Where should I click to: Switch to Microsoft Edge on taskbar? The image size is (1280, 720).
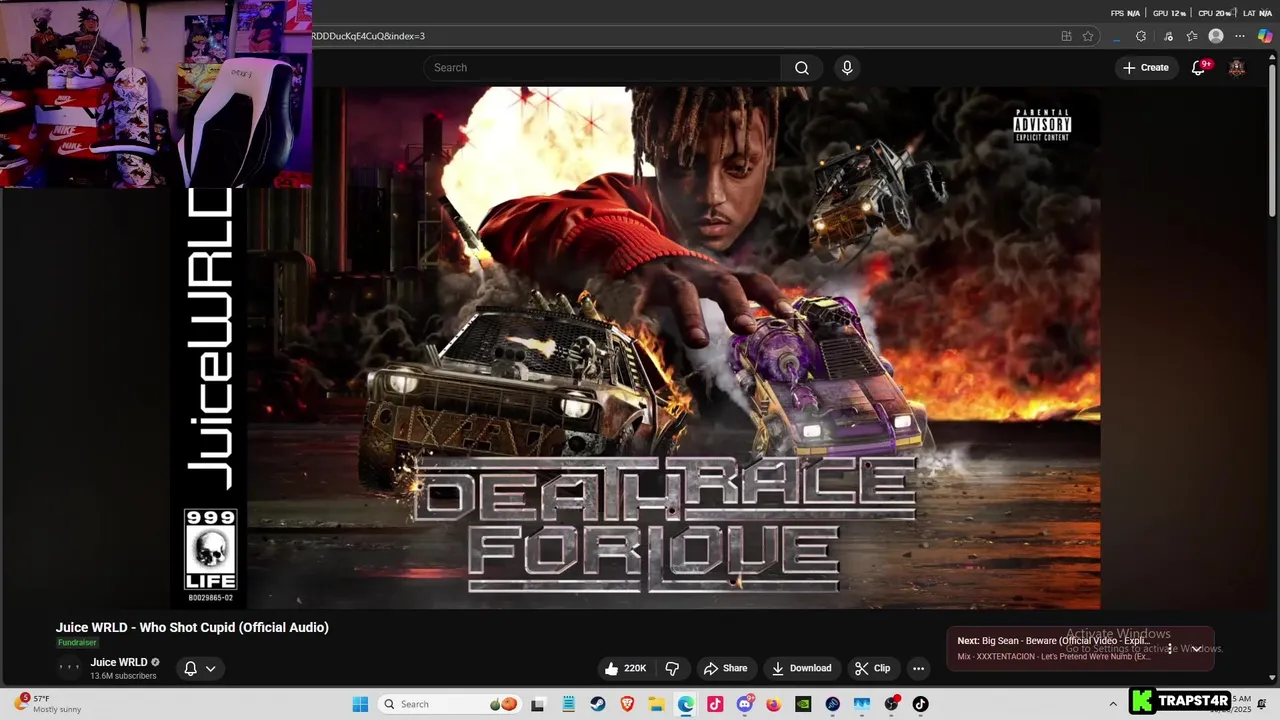[686, 704]
